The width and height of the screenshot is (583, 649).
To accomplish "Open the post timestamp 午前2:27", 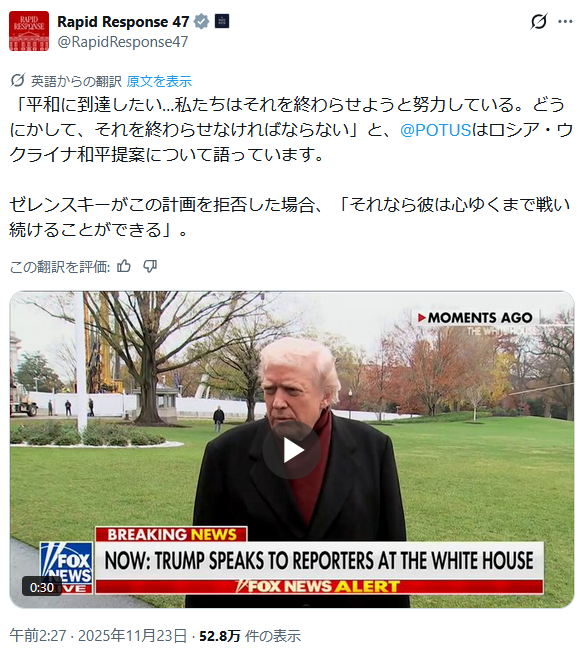I will point(38,635).
